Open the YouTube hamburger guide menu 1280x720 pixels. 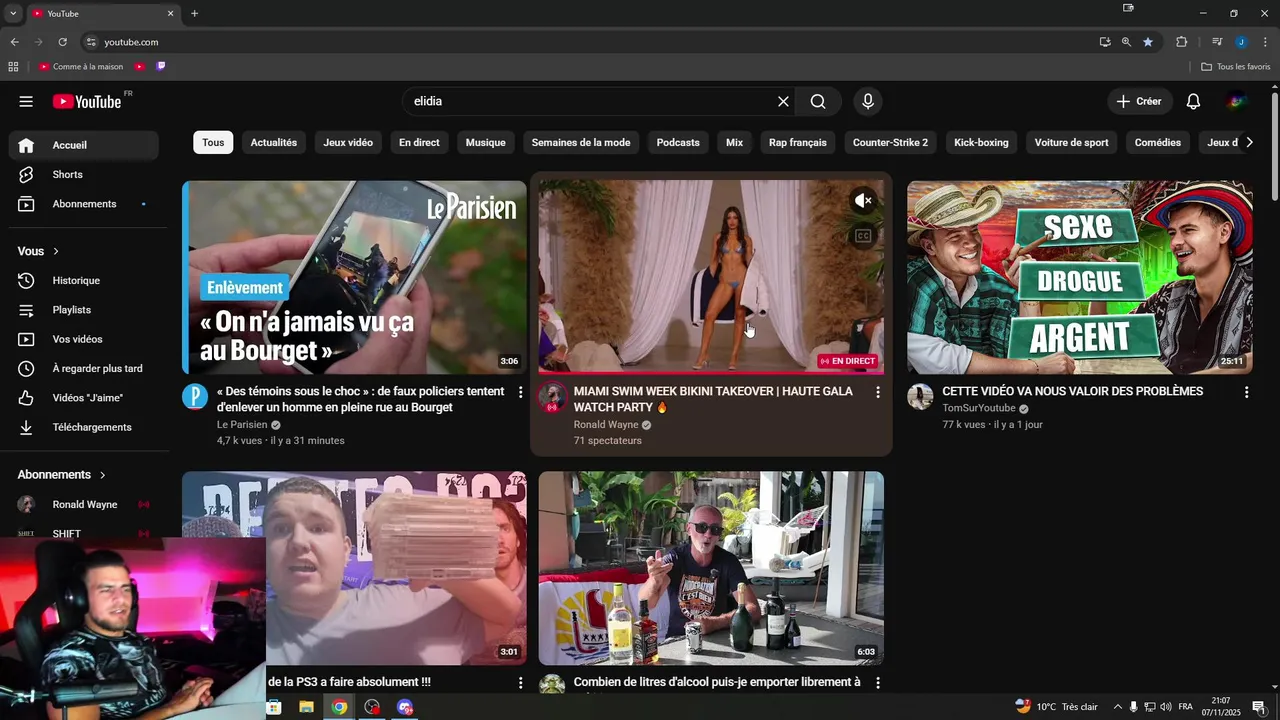tap(26, 101)
